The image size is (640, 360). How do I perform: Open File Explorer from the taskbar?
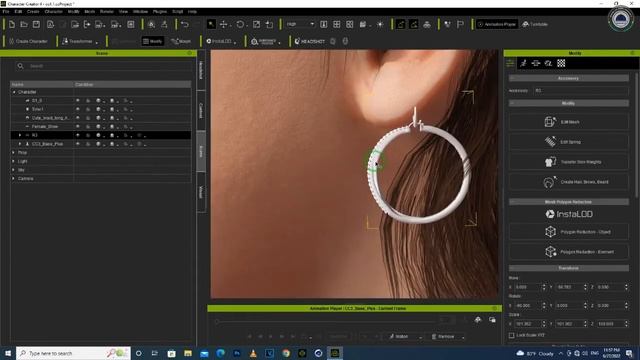188,353
